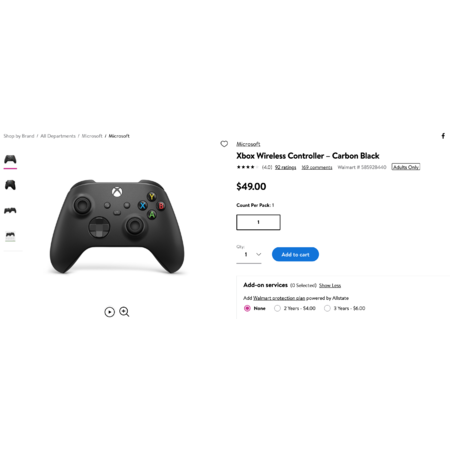Go to All Departments breadcrumb

pyautogui.click(x=58, y=136)
